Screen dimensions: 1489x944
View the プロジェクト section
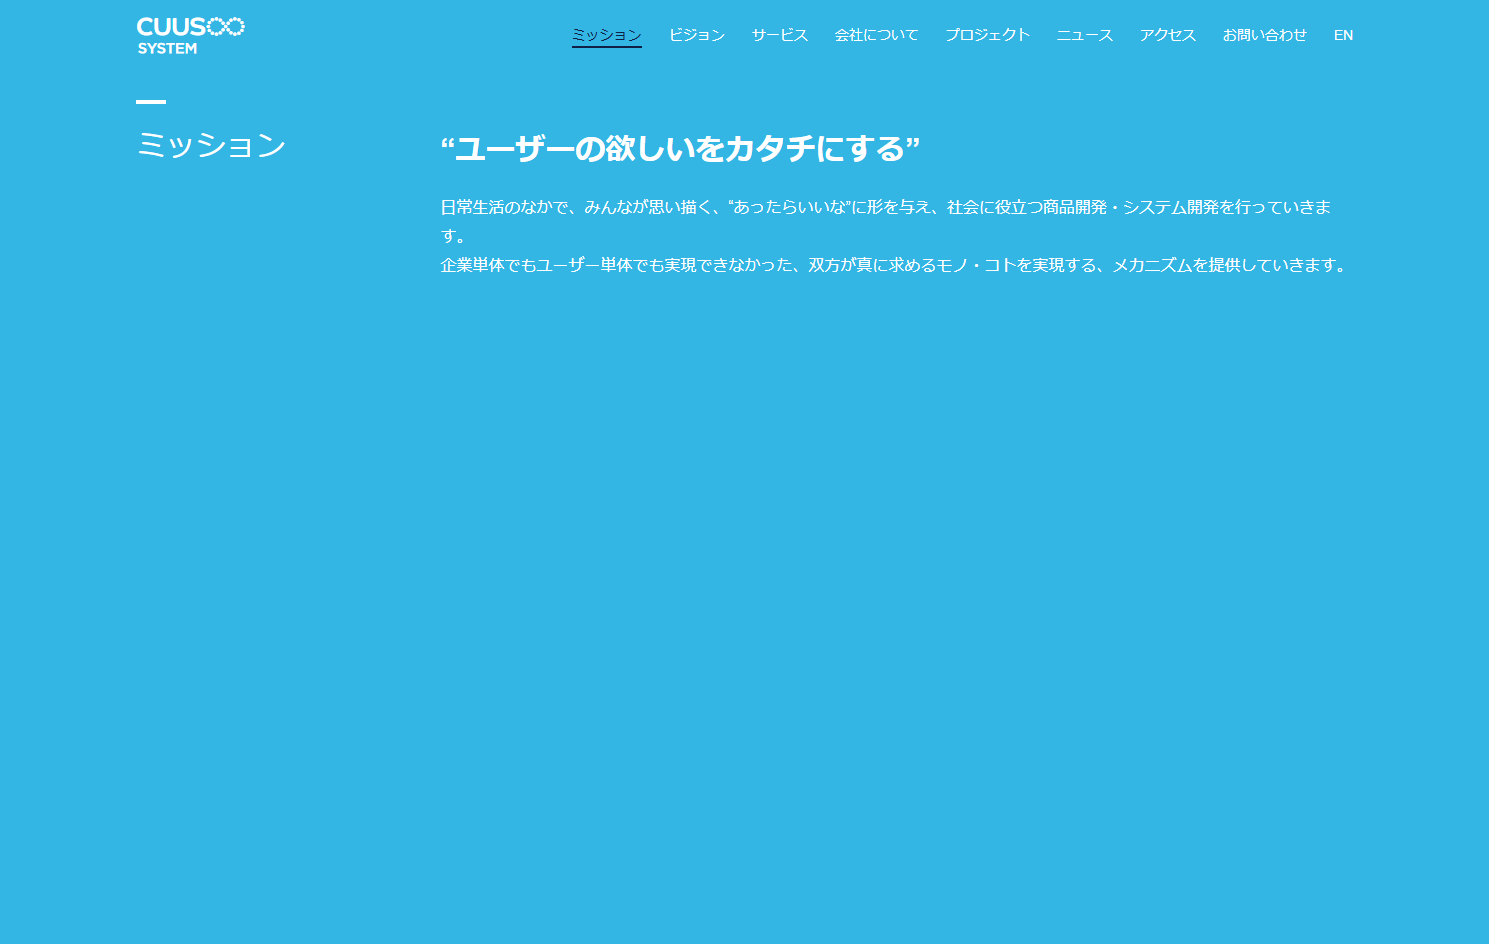point(987,34)
